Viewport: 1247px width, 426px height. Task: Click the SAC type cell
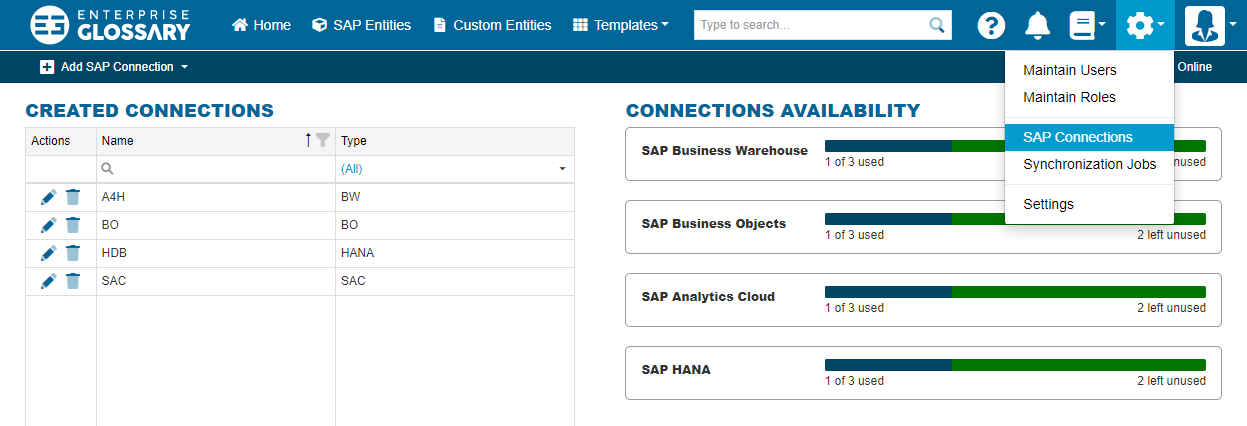(455, 281)
